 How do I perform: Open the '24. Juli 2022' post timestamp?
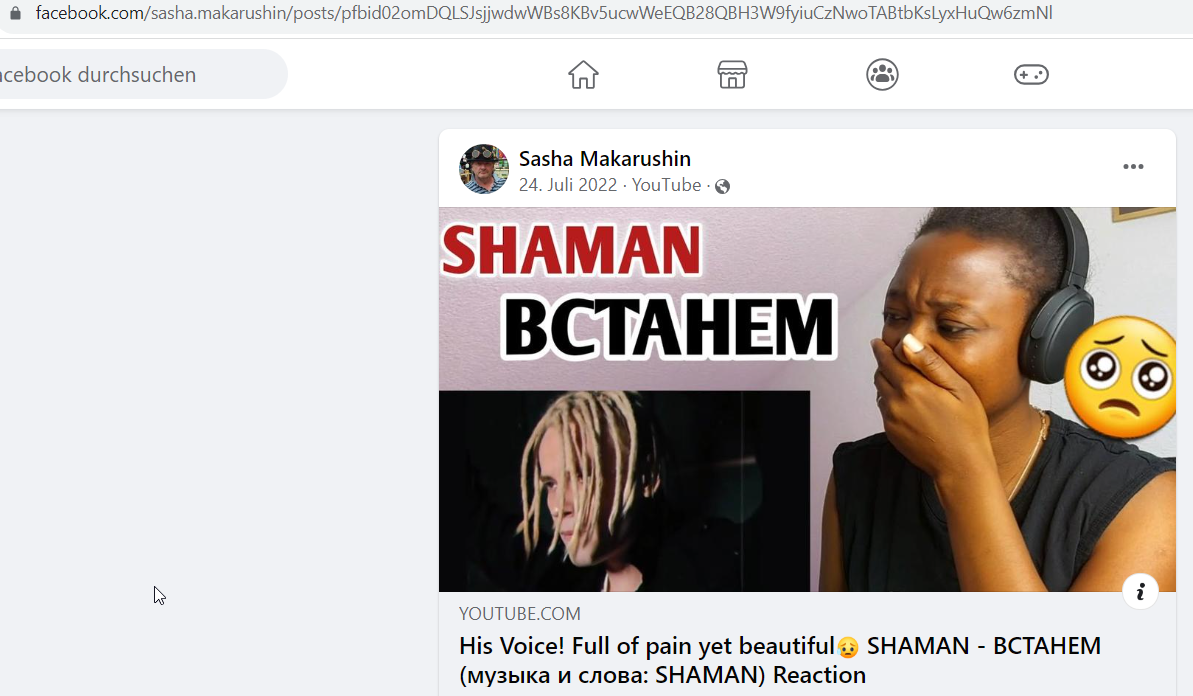pos(568,185)
